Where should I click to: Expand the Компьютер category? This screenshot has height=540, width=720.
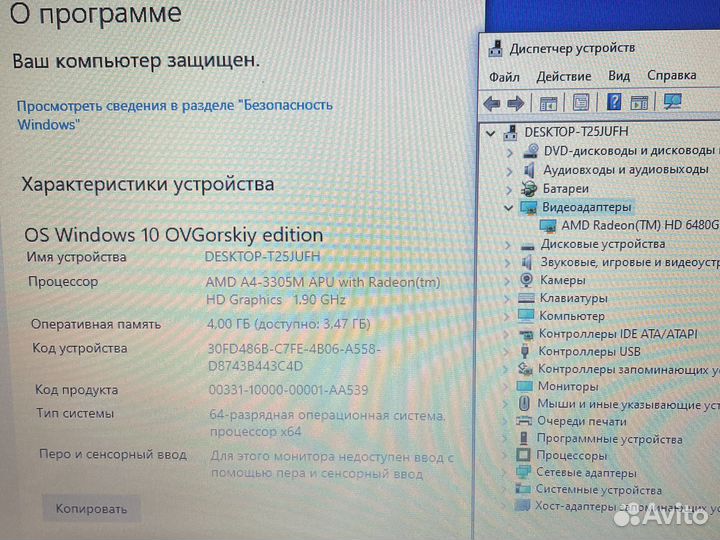[x=506, y=317]
